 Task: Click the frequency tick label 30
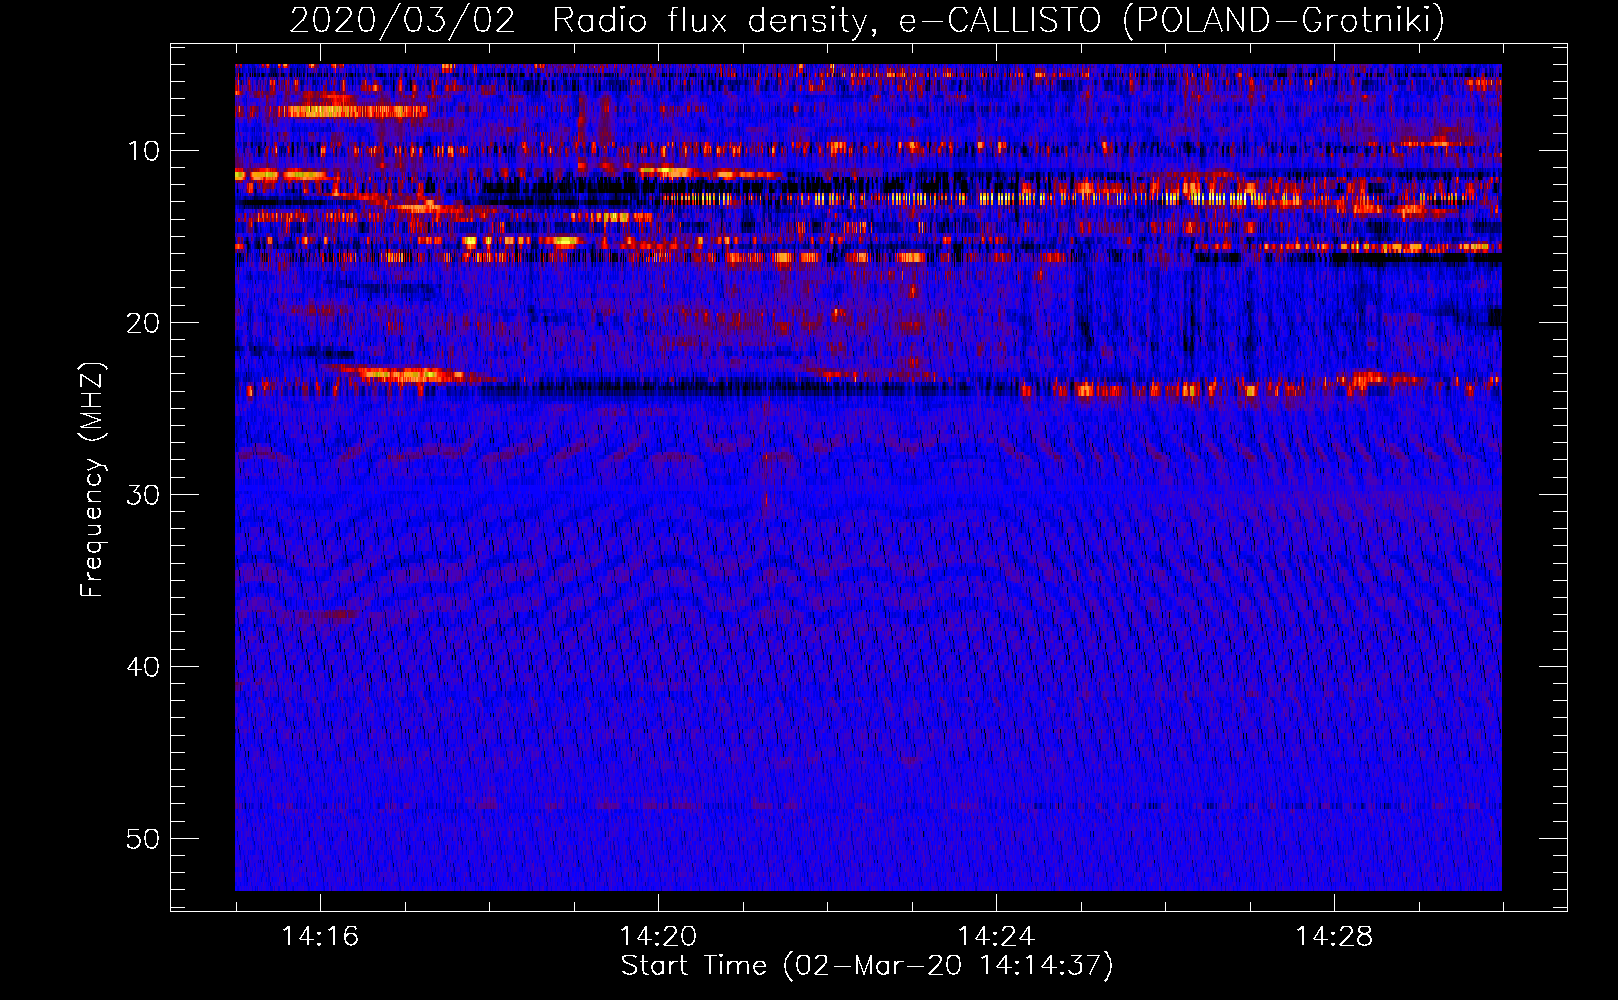coord(143,495)
